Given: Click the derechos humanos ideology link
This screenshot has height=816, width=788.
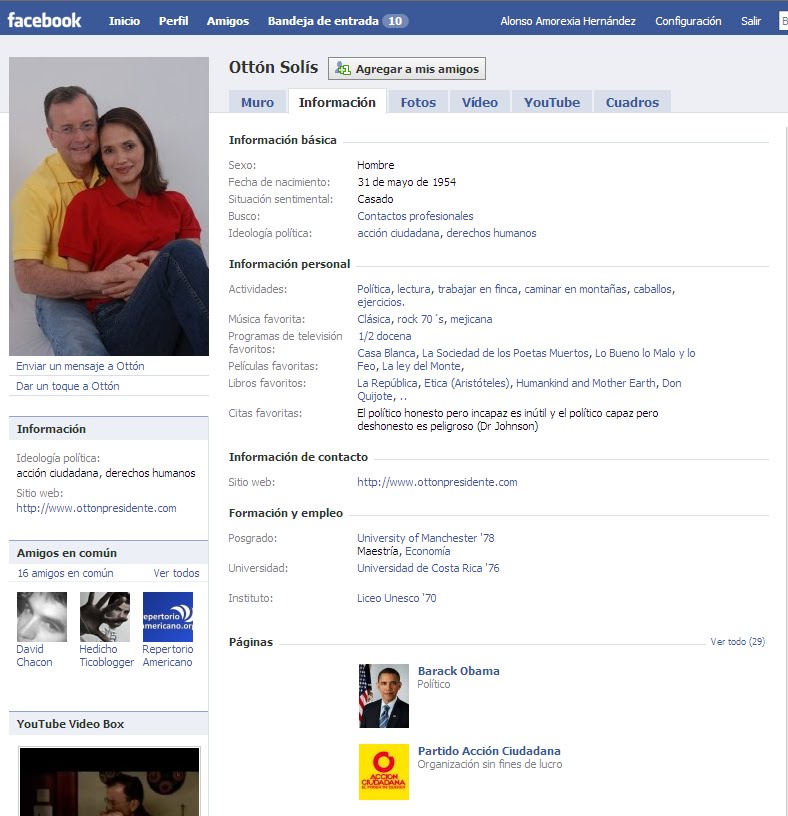Looking at the screenshot, I should pos(491,233).
